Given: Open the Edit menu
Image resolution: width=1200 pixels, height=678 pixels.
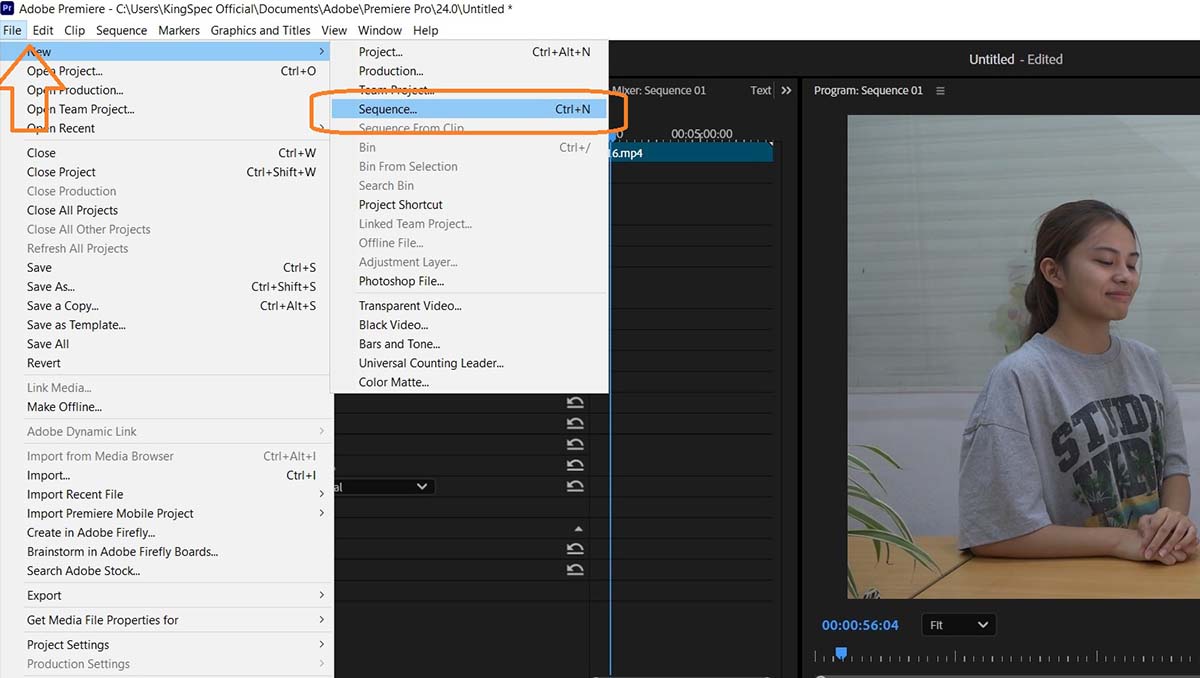Looking at the screenshot, I should click(43, 31).
